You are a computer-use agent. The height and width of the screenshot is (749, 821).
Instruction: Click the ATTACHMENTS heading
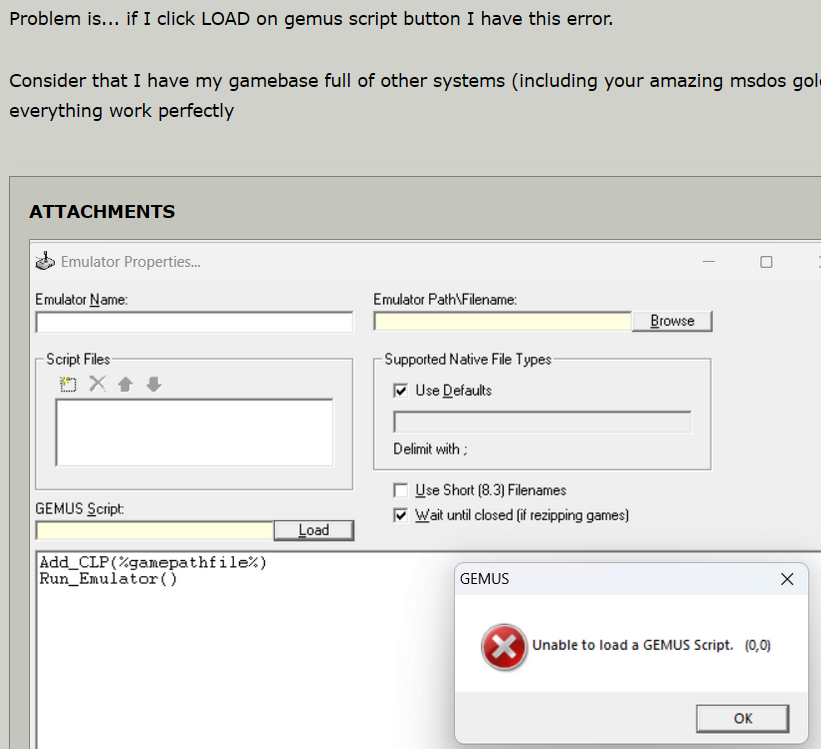click(x=102, y=212)
